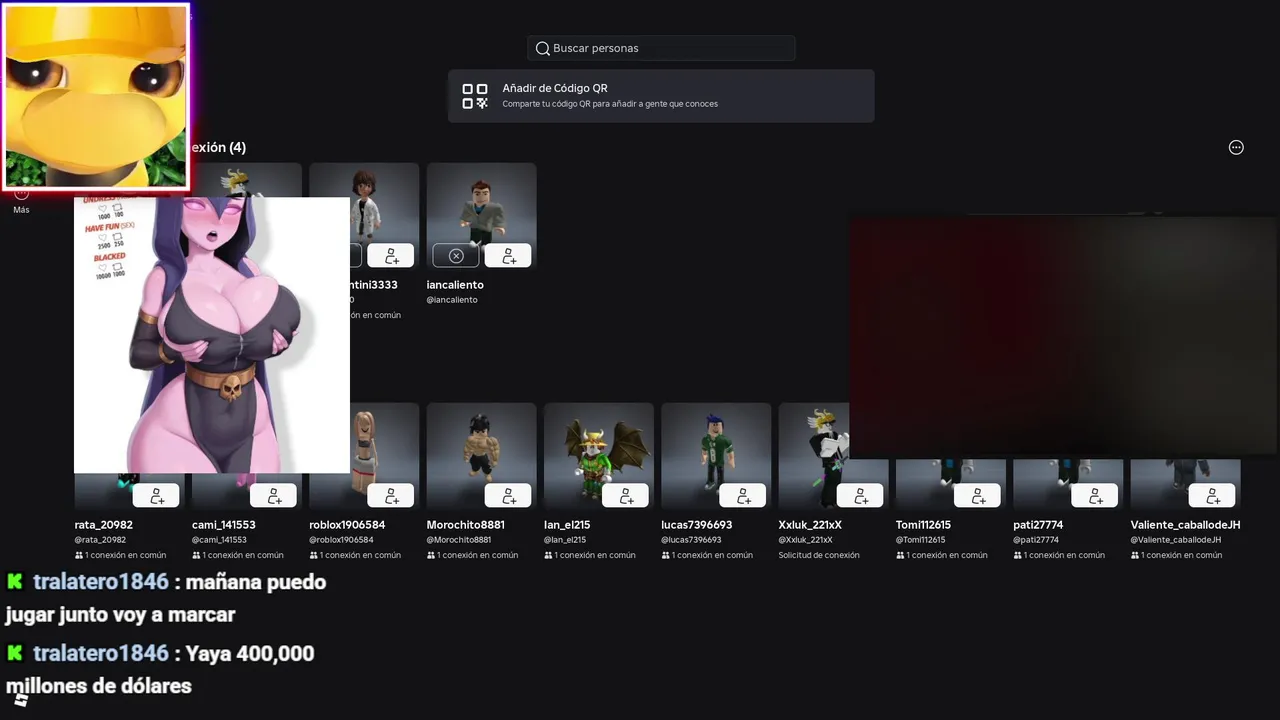
Task: Click add connection icon for pati27774
Action: tap(1095, 496)
